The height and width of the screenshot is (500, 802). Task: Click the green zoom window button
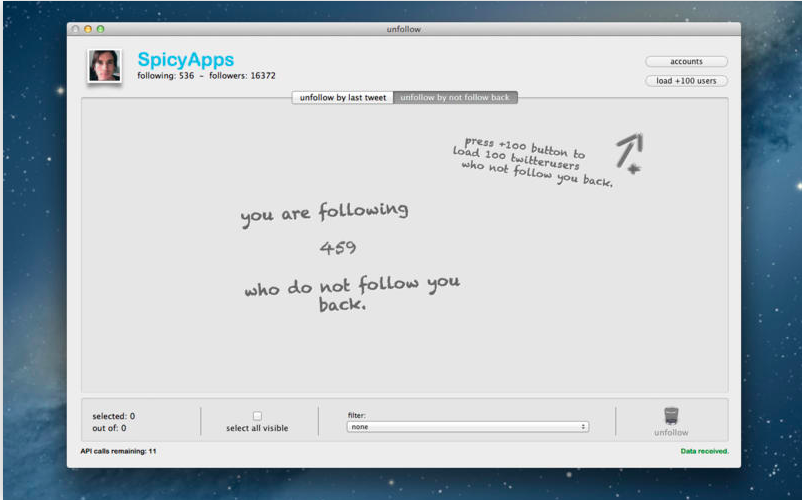pyautogui.click(x=101, y=29)
